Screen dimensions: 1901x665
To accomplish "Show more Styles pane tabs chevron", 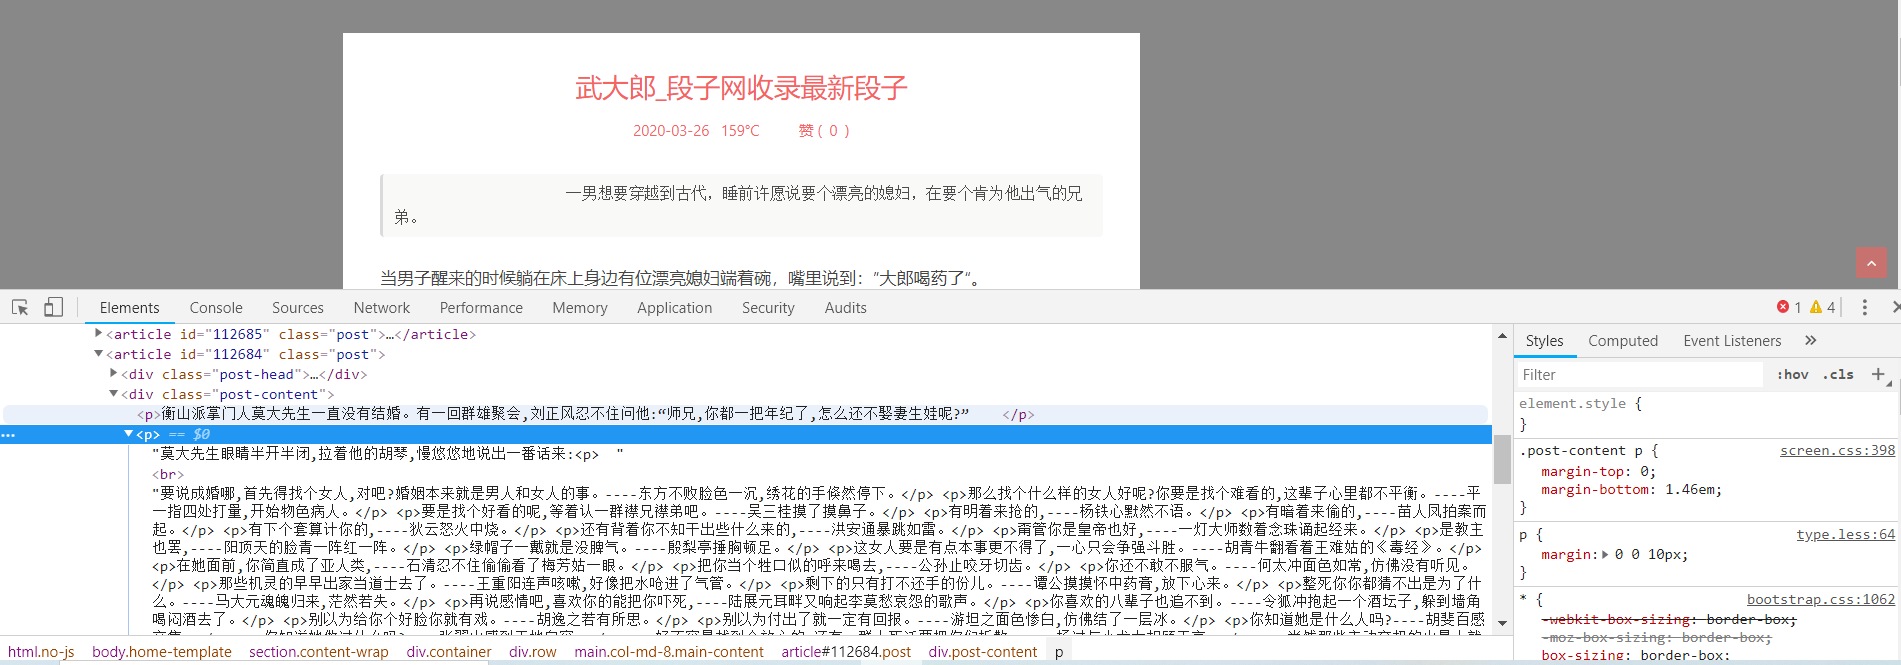I will point(1810,341).
